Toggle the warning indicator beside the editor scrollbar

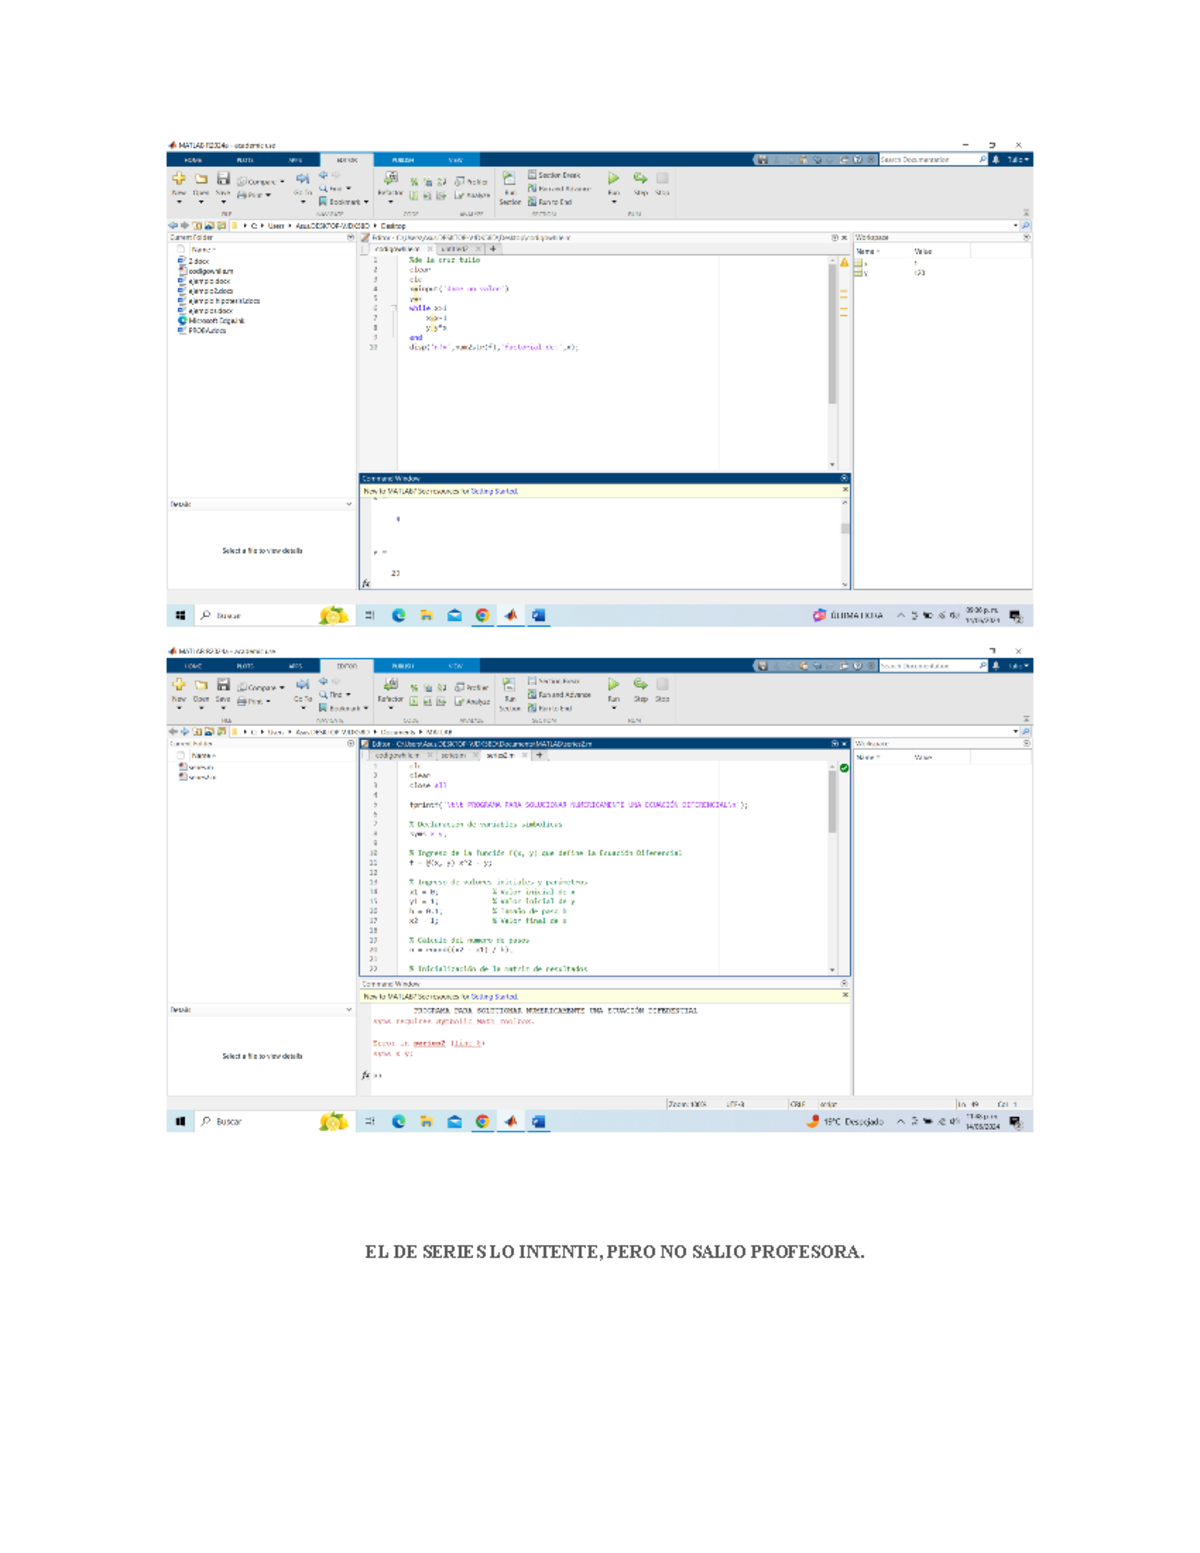click(843, 260)
